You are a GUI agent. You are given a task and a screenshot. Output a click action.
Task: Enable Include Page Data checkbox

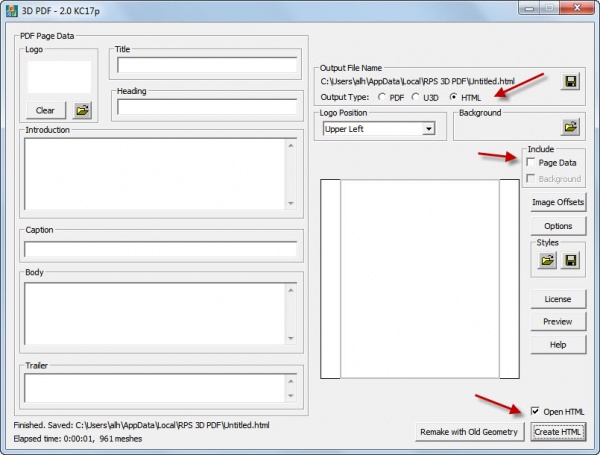(x=531, y=162)
